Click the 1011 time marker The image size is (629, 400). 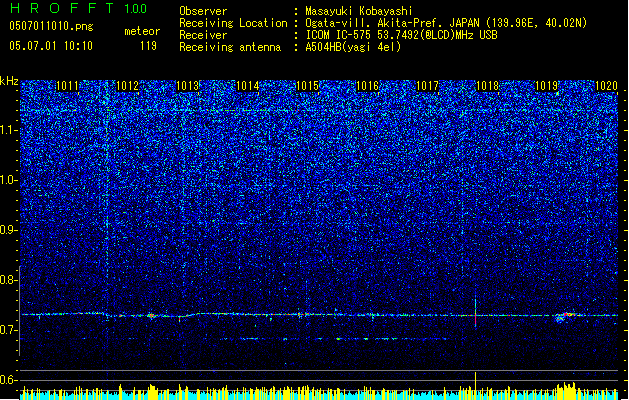click(x=67, y=86)
